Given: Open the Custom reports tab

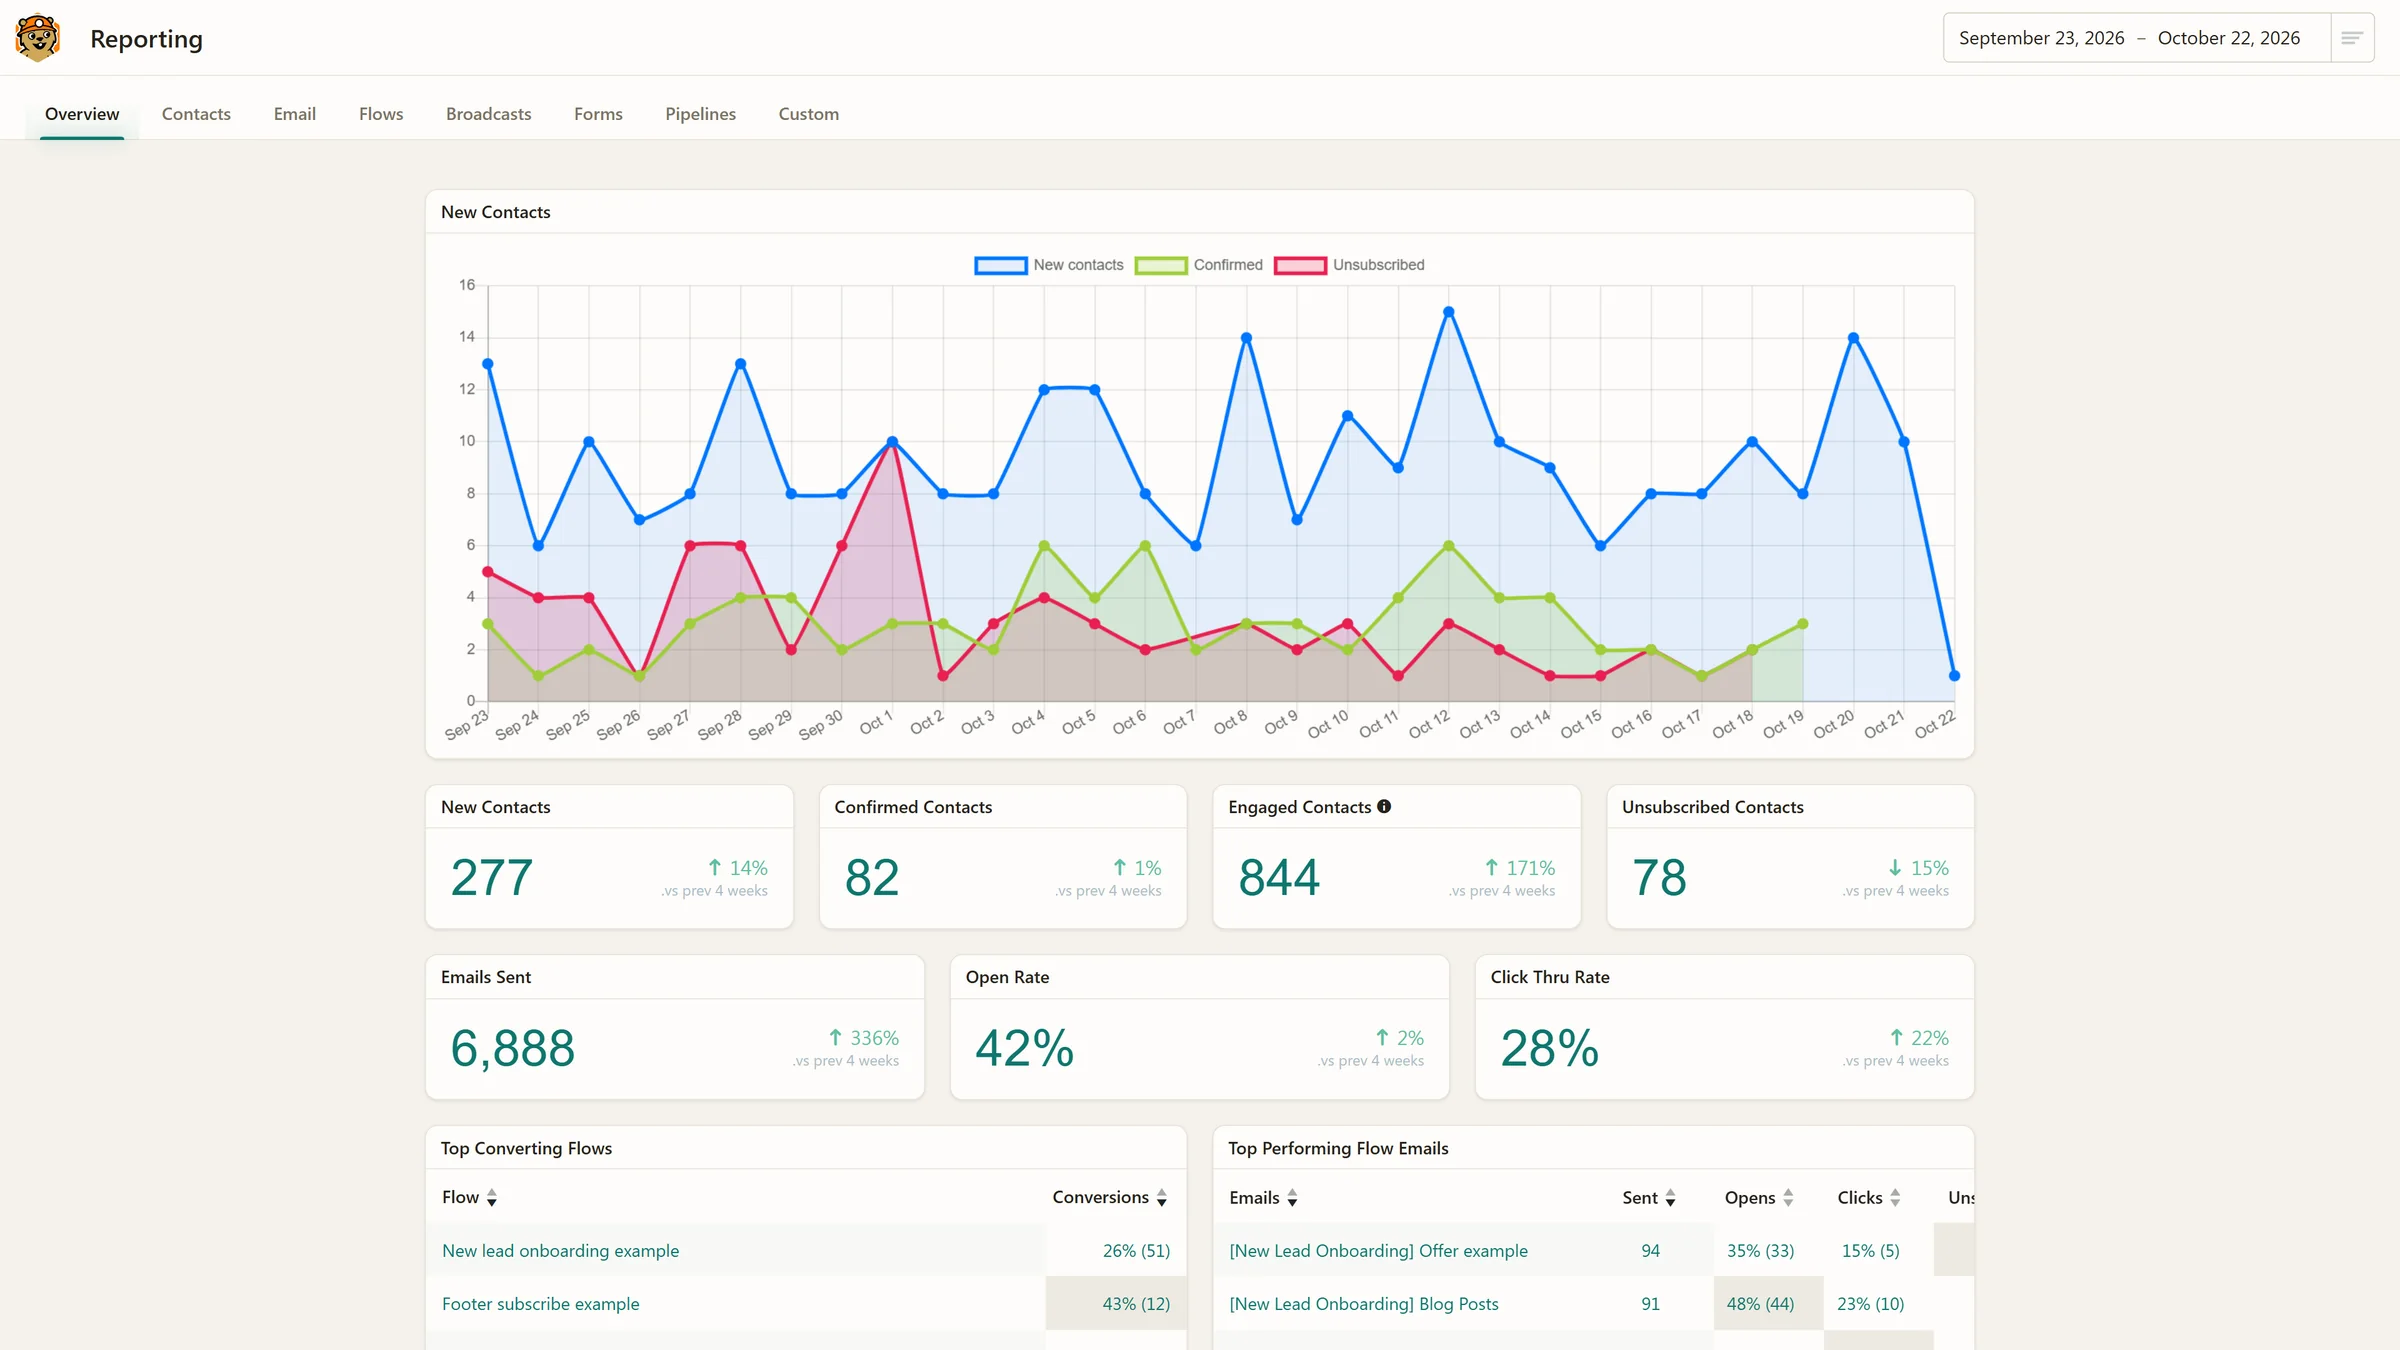Looking at the screenshot, I should [x=809, y=114].
